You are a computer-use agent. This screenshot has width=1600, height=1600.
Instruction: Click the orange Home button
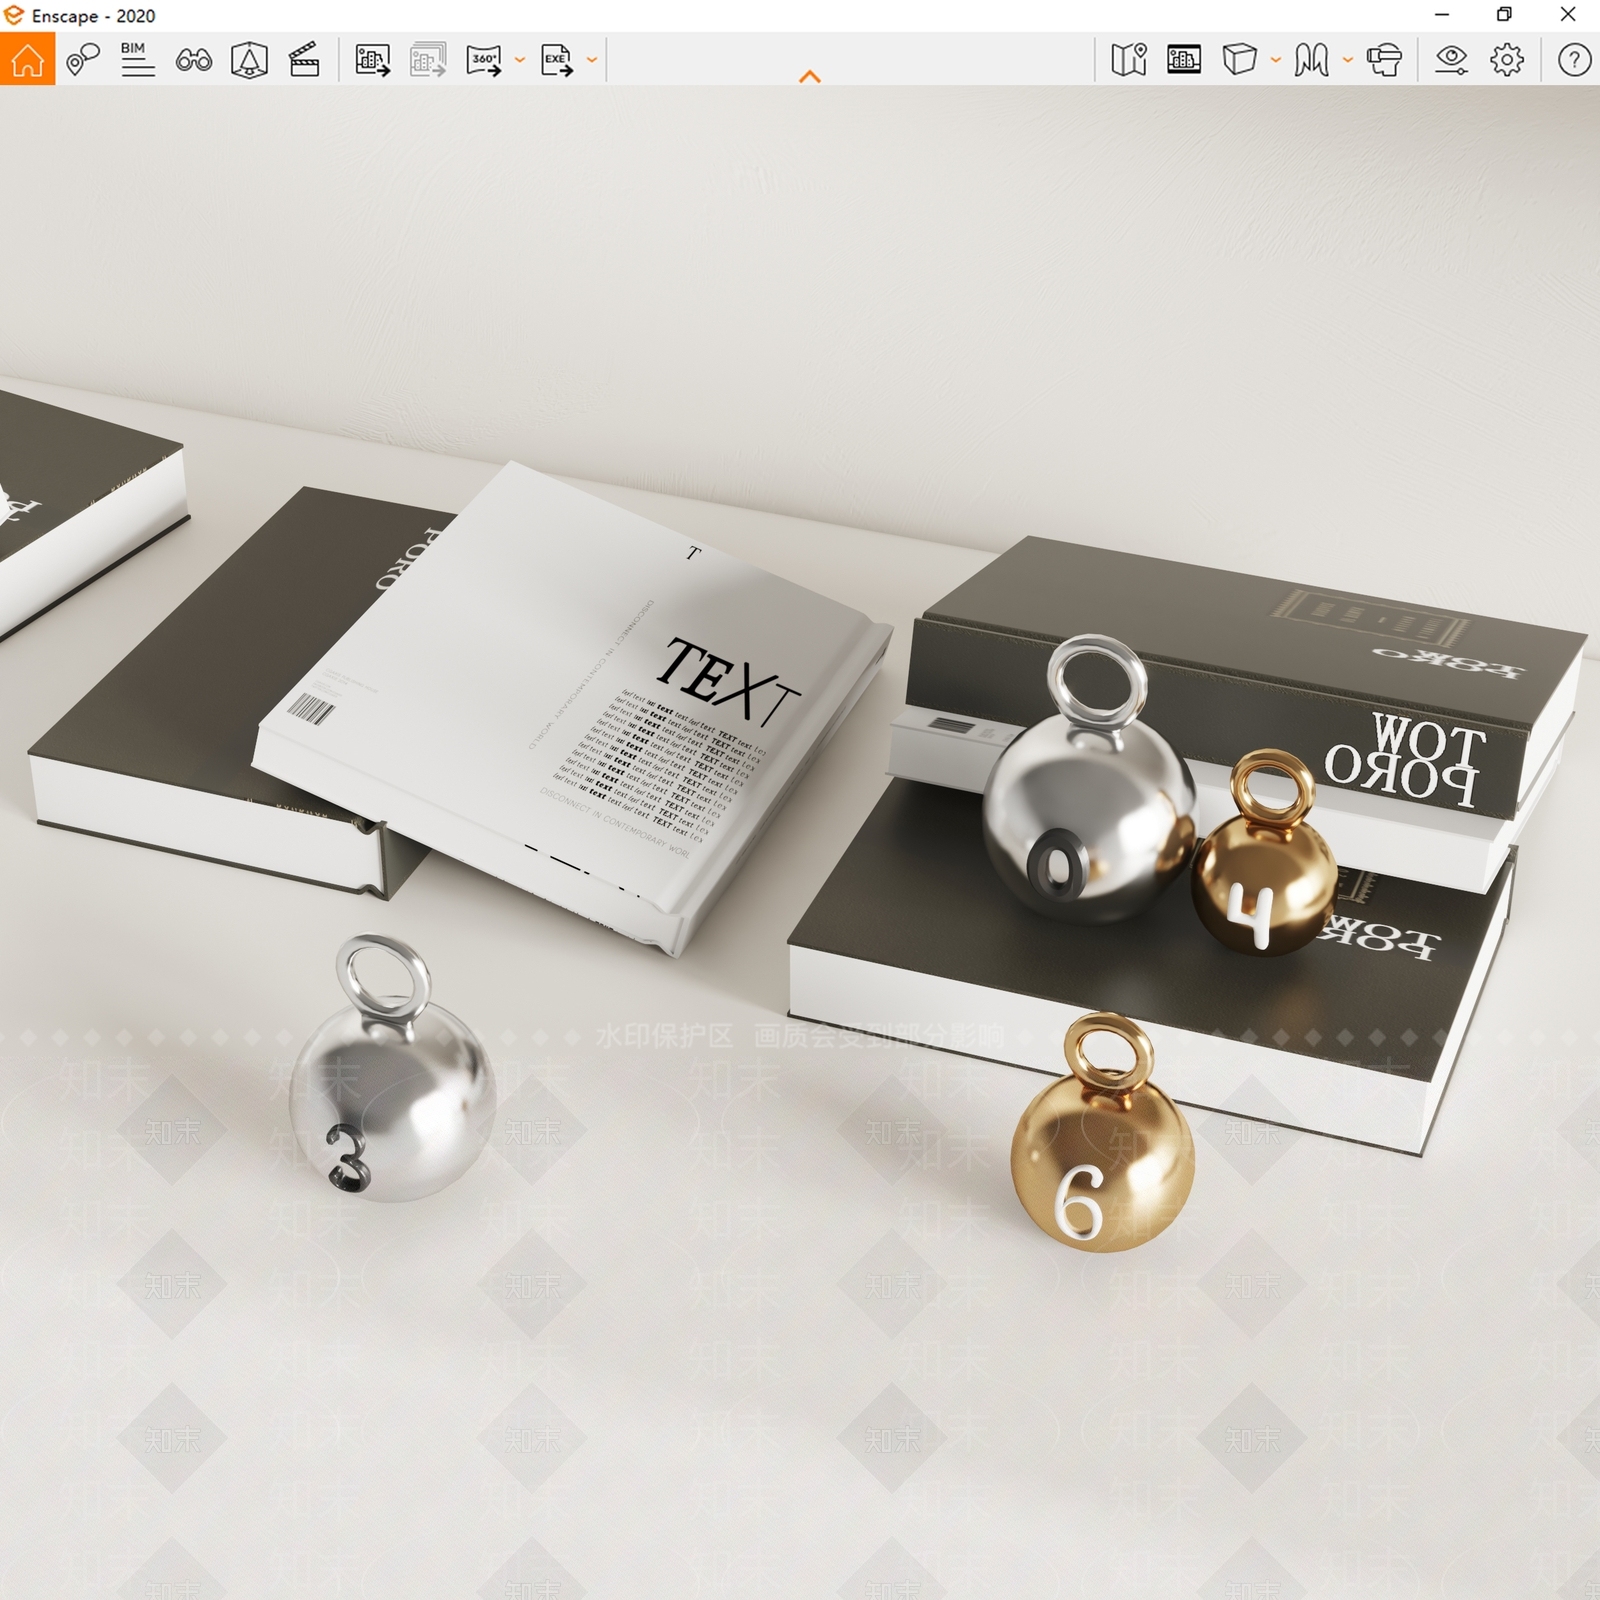(27, 59)
